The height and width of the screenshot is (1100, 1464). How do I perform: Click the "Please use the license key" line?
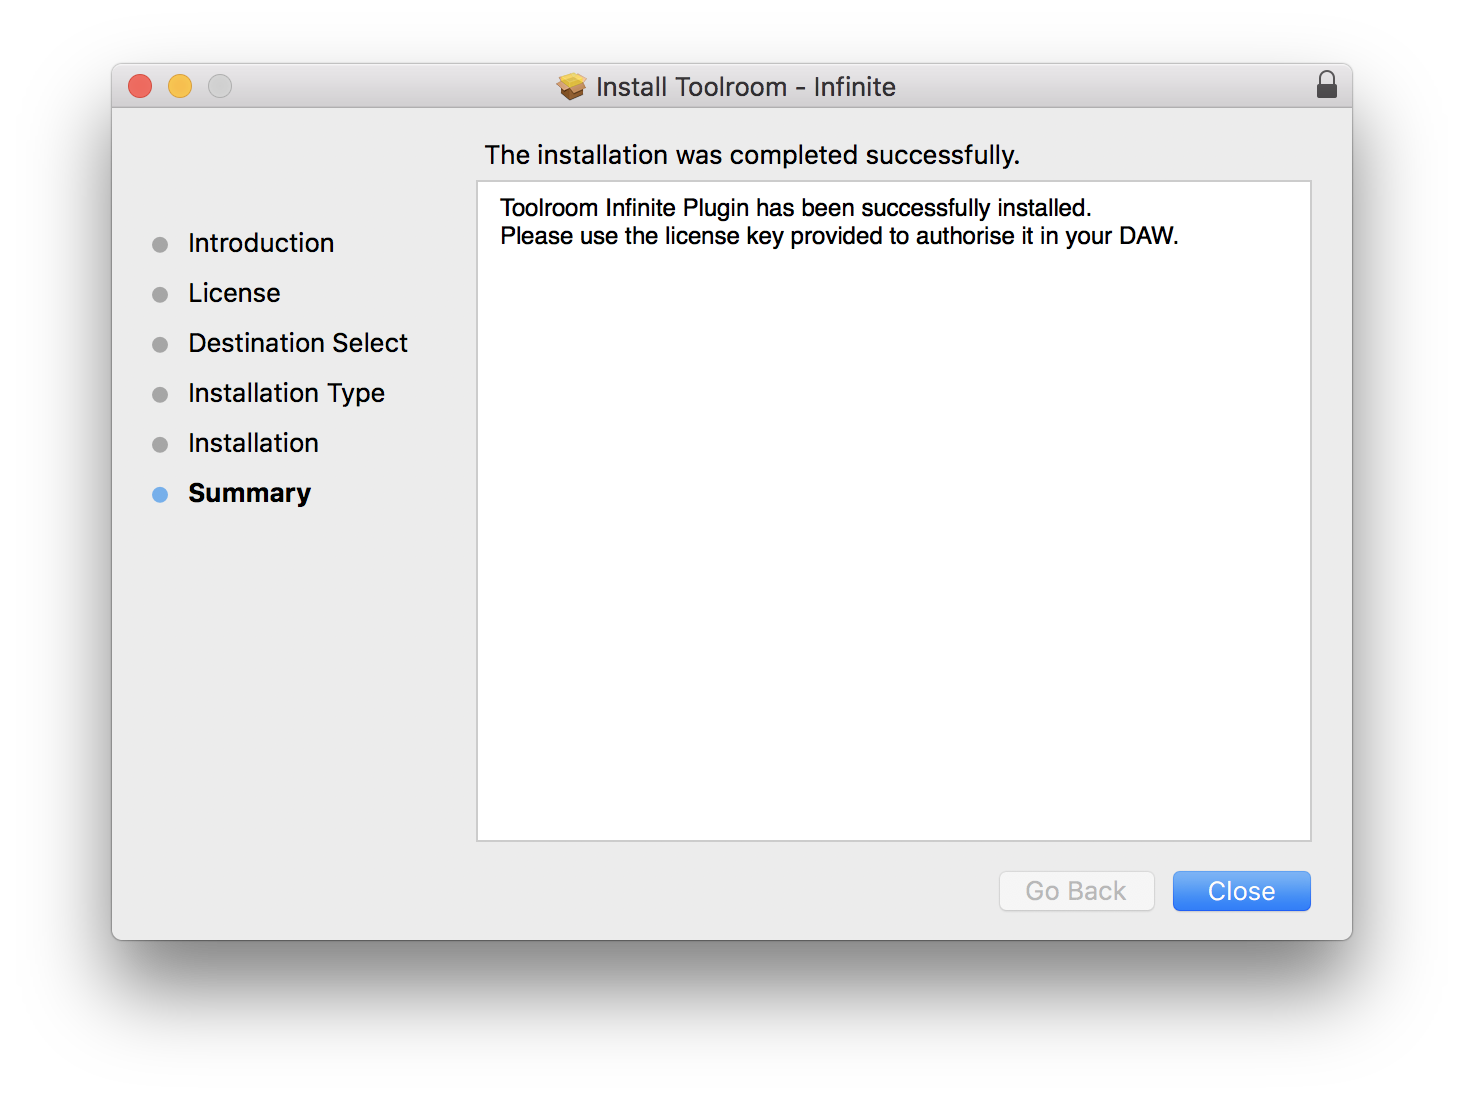coord(839,236)
